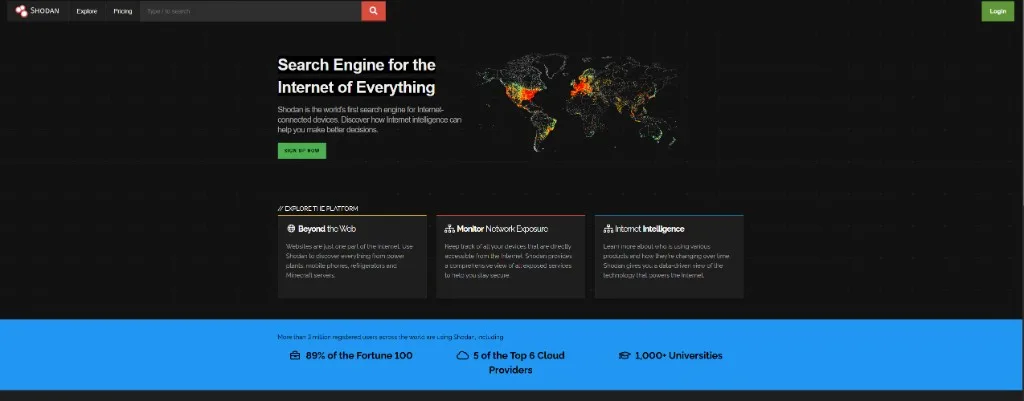The image size is (1024, 401).
Task: Click the Internet Intelligence description paragraph
Action: pos(666,261)
